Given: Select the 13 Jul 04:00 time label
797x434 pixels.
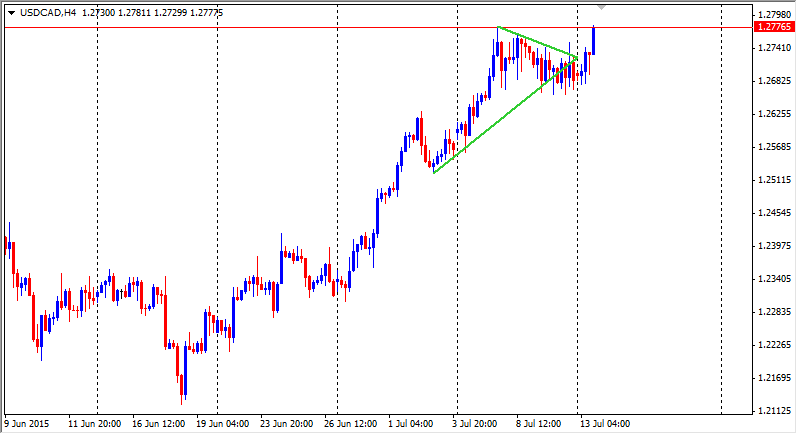Looking at the screenshot, I should point(605,423).
